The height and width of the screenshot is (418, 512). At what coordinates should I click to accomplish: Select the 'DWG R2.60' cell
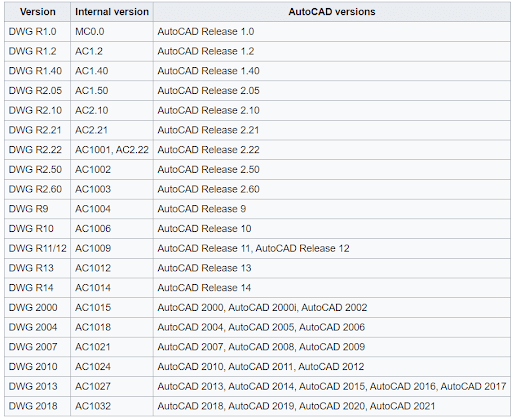pyautogui.click(x=37, y=189)
